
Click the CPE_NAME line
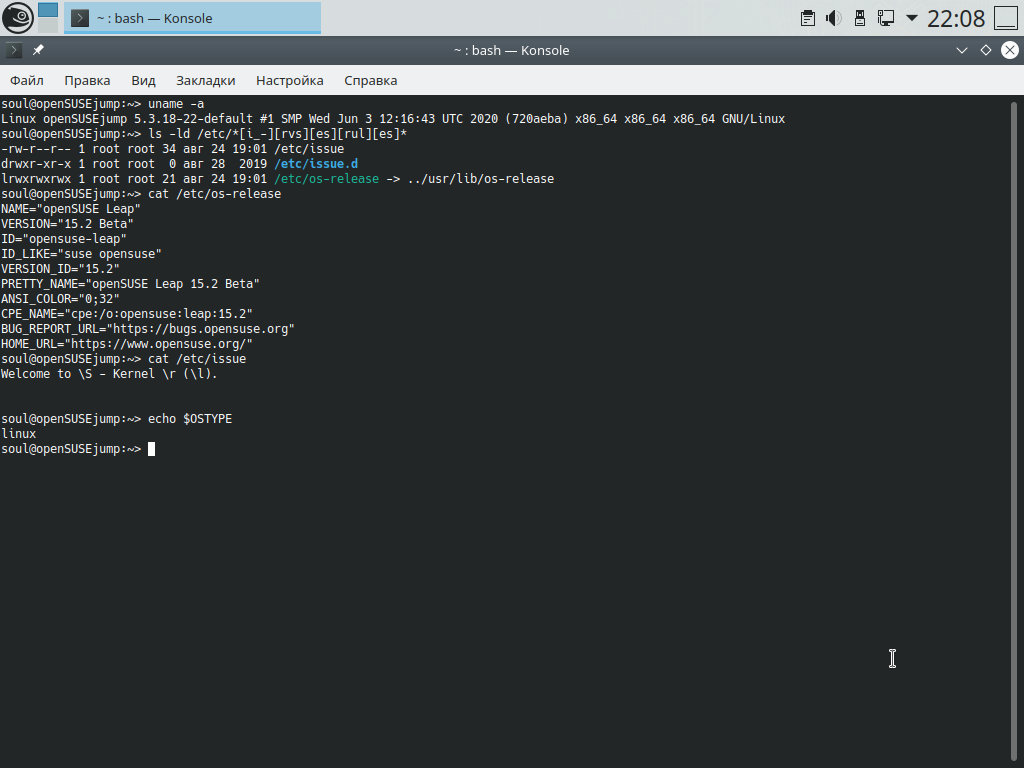click(127, 314)
